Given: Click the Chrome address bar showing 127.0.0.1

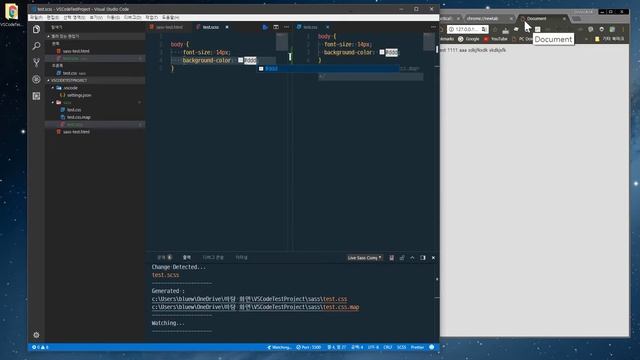Looking at the screenshot, I should pyautogui.click(x=467, y=29).
